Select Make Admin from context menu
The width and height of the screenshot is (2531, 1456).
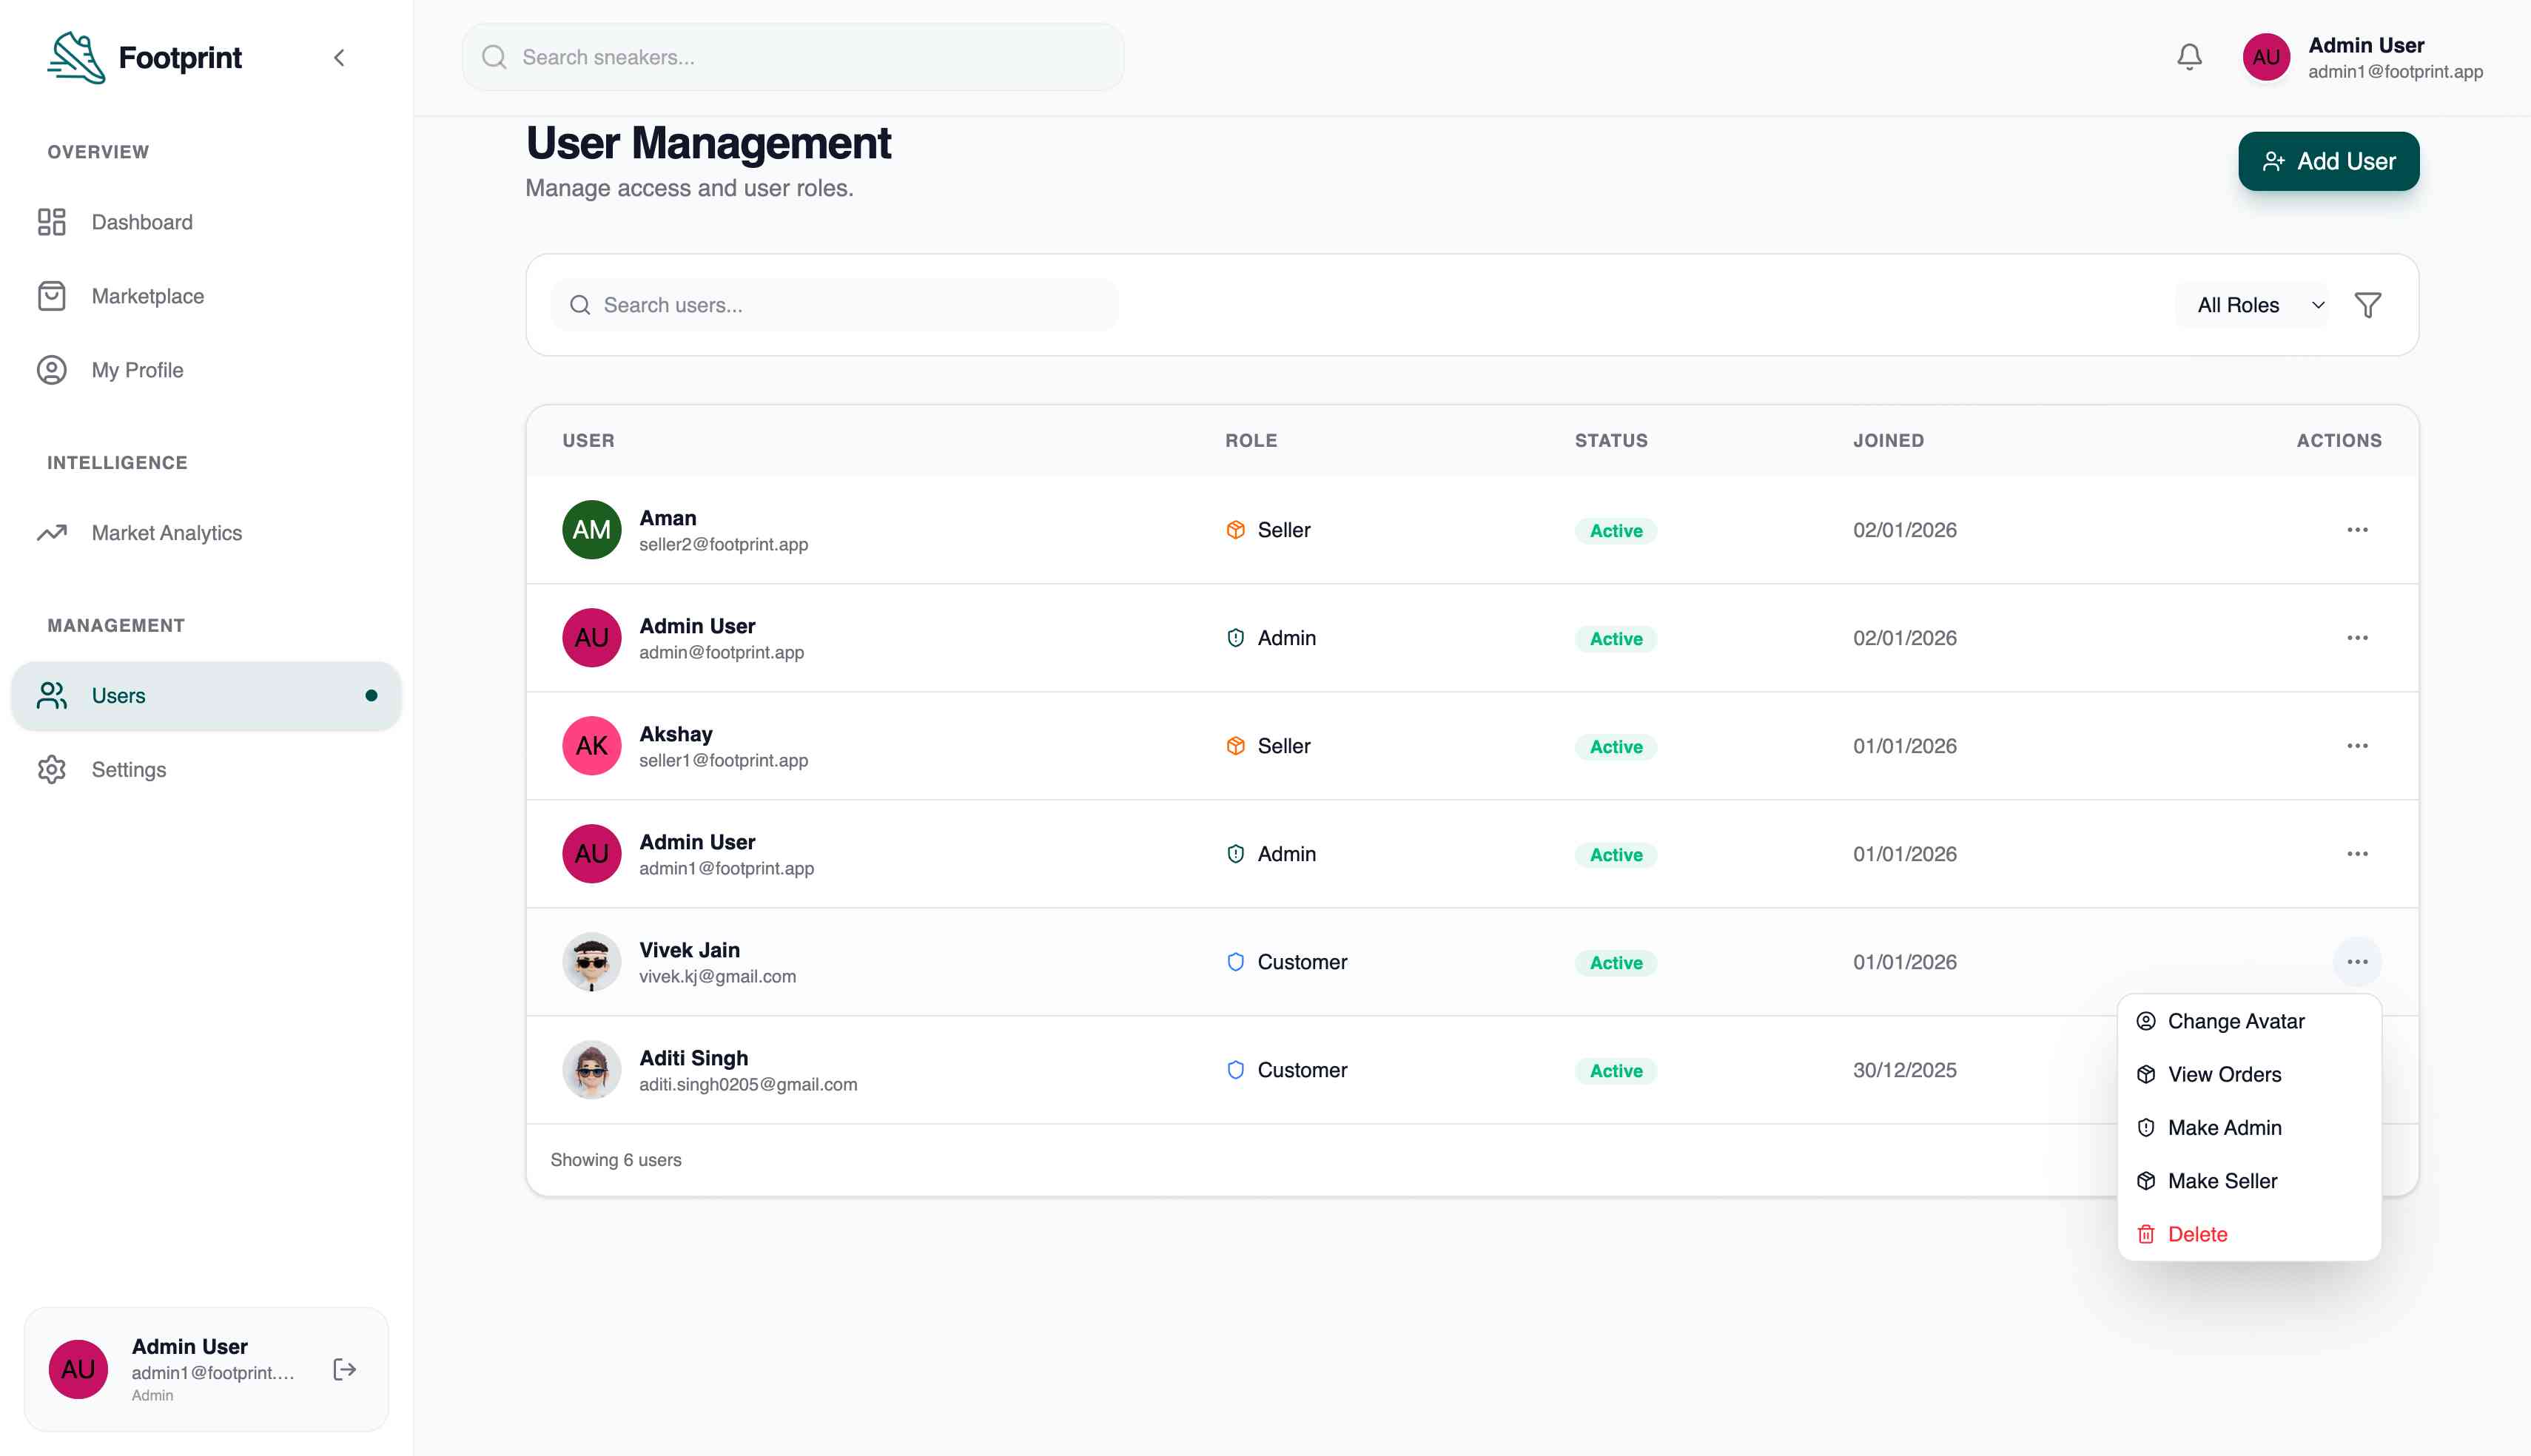tap(2224, 1128)
